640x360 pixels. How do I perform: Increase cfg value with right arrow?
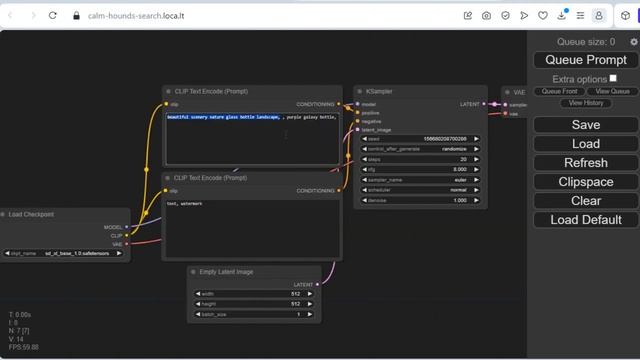(476, 169)
